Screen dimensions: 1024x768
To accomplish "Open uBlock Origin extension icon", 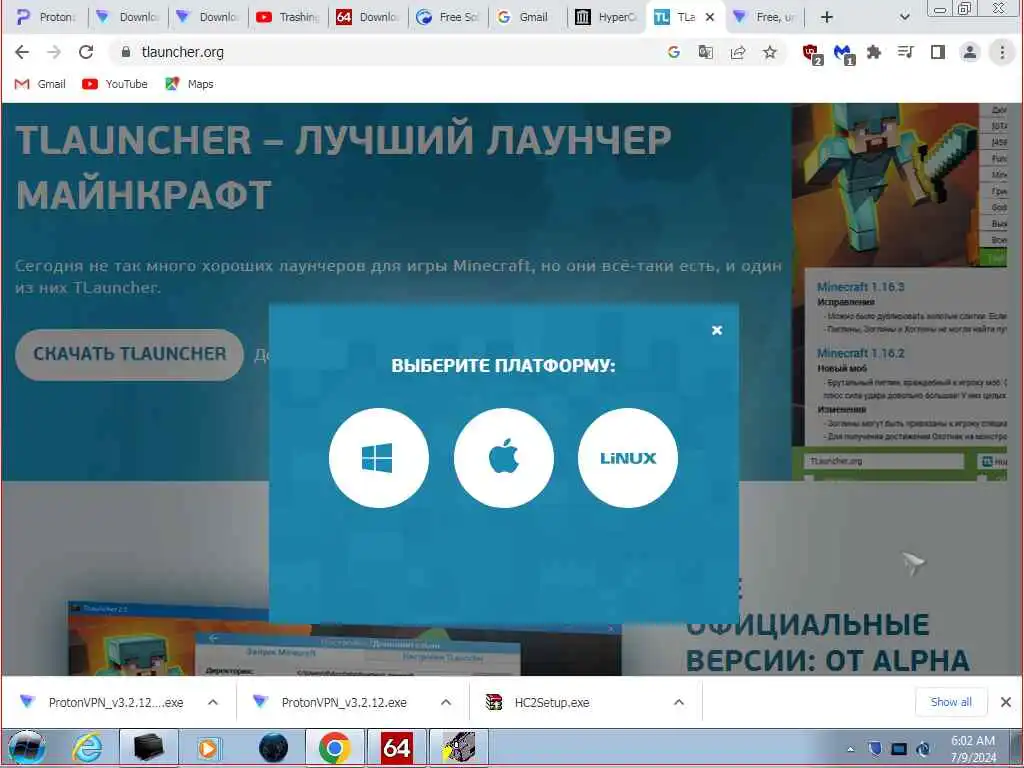I will pos(812,53).
